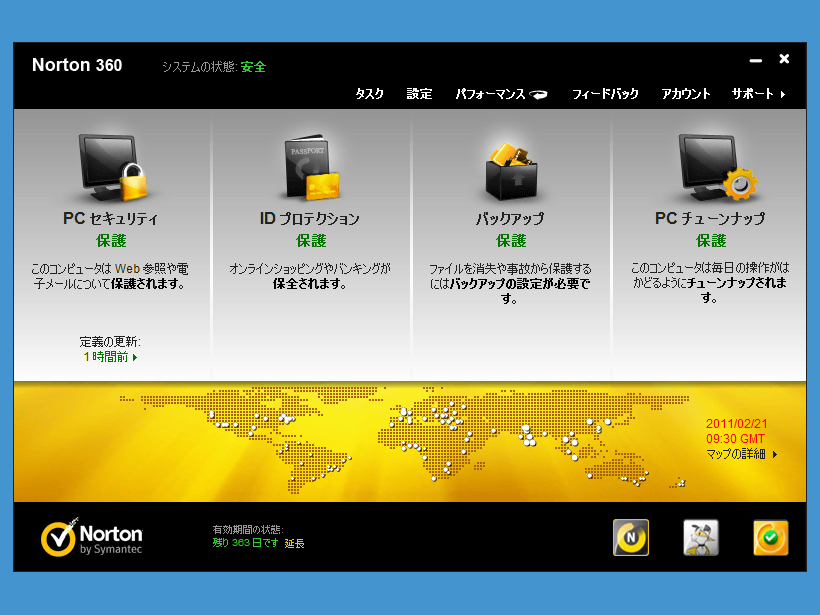This screenshot has height=615, width=820.
Task: Minimize the Norton 360 window
Action: [x=755, y=61]
